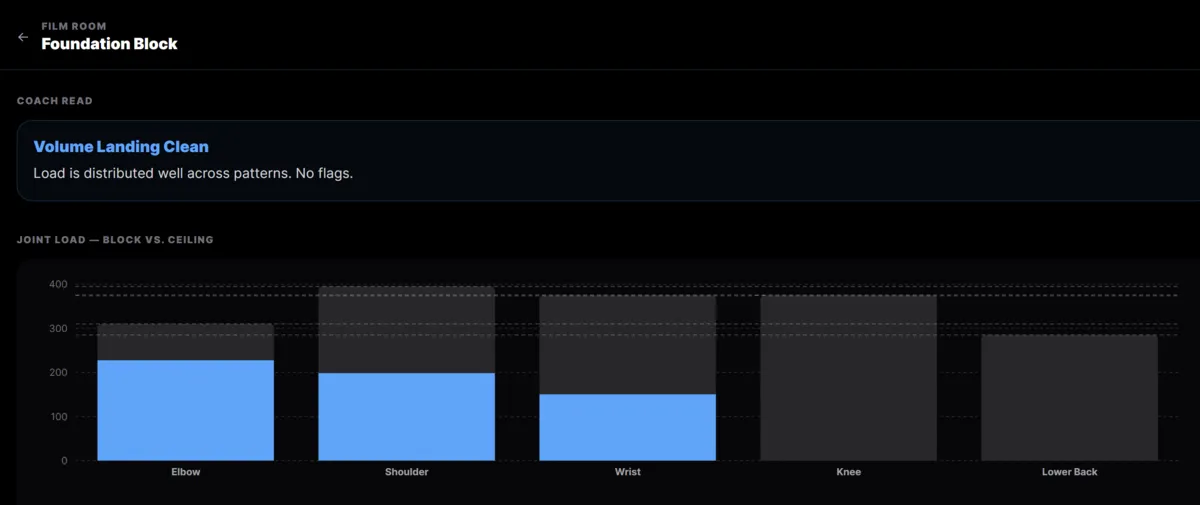Open the Volume Landing Clean heading
This screenshot has height=505, width=1200.
[x=121, y=146]
